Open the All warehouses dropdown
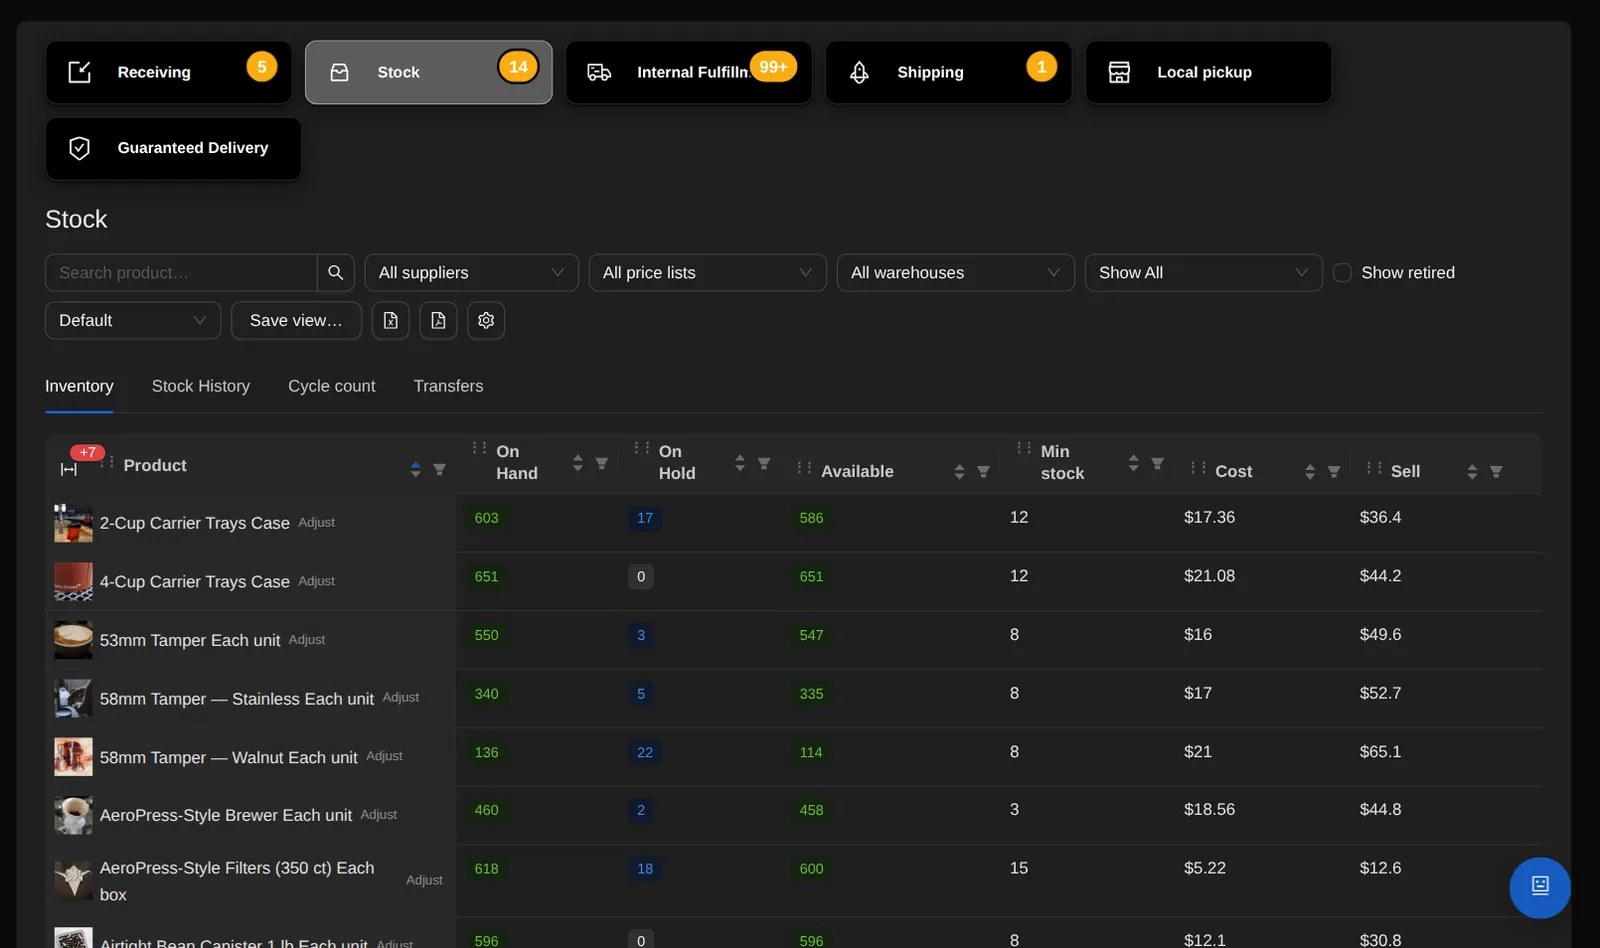Screen dimensions: 1600x948 (956, 273)
